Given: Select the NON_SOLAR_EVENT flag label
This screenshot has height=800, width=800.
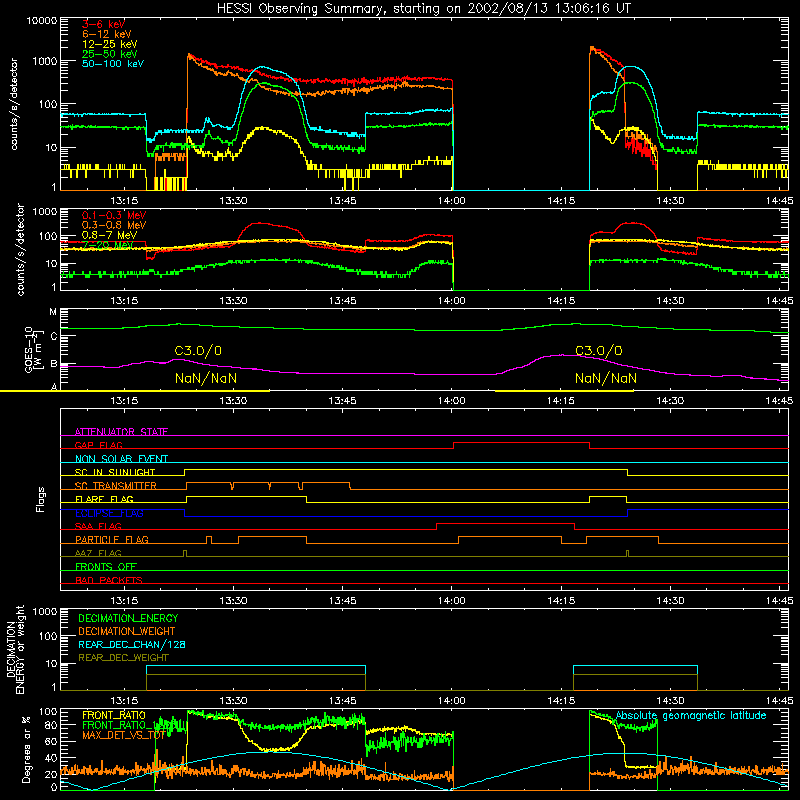Looking at the screenshot, I should click(121, 459).
